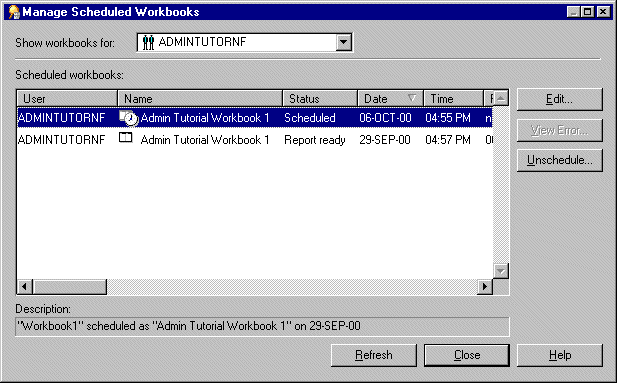Open Help for scheduled workbooks
This screenshot has height=383, width=617.
pos(560,355)
